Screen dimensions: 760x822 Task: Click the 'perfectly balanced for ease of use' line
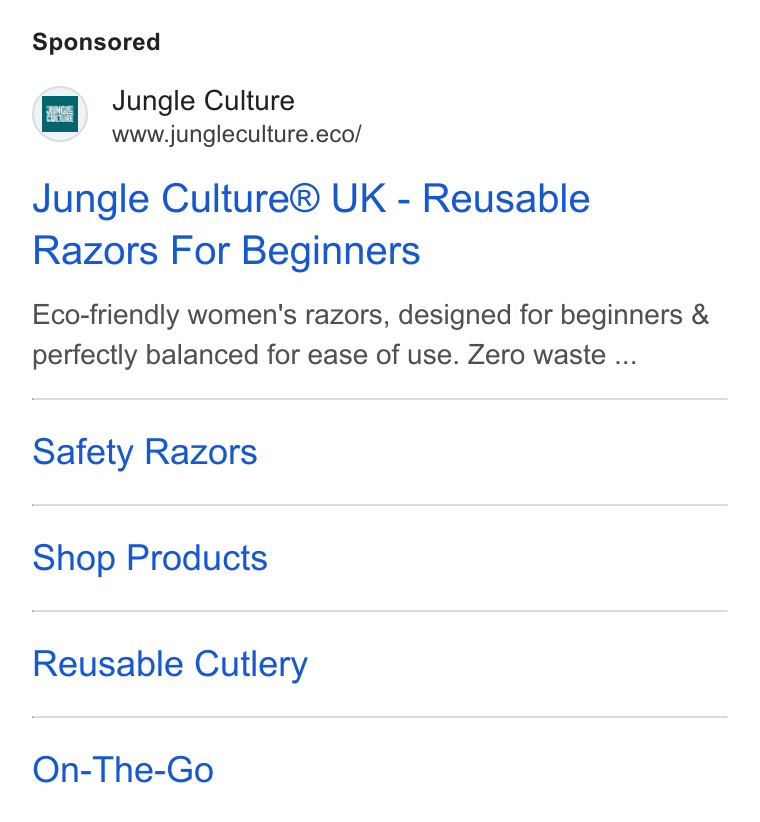tap(246, 356)
